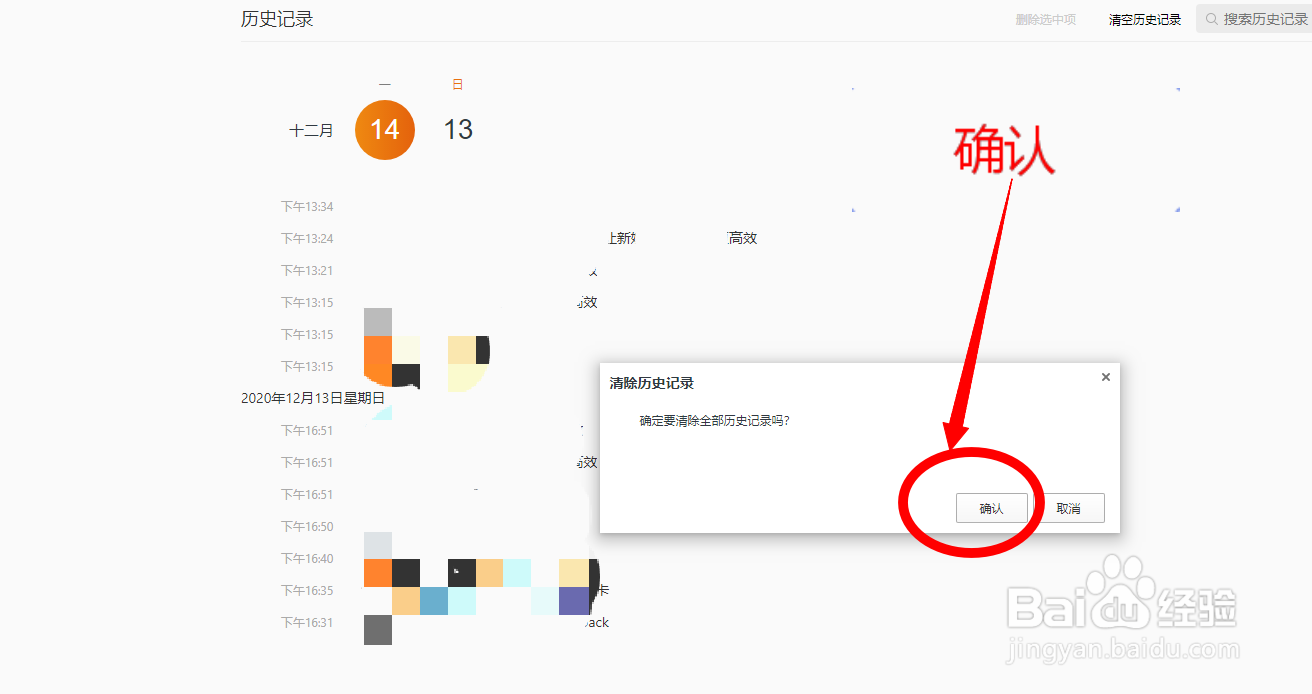Click 2020年12月13日星期日 date heading
Screen dimensions: 1312x694
pyautogui.click(x=313, y=398)
